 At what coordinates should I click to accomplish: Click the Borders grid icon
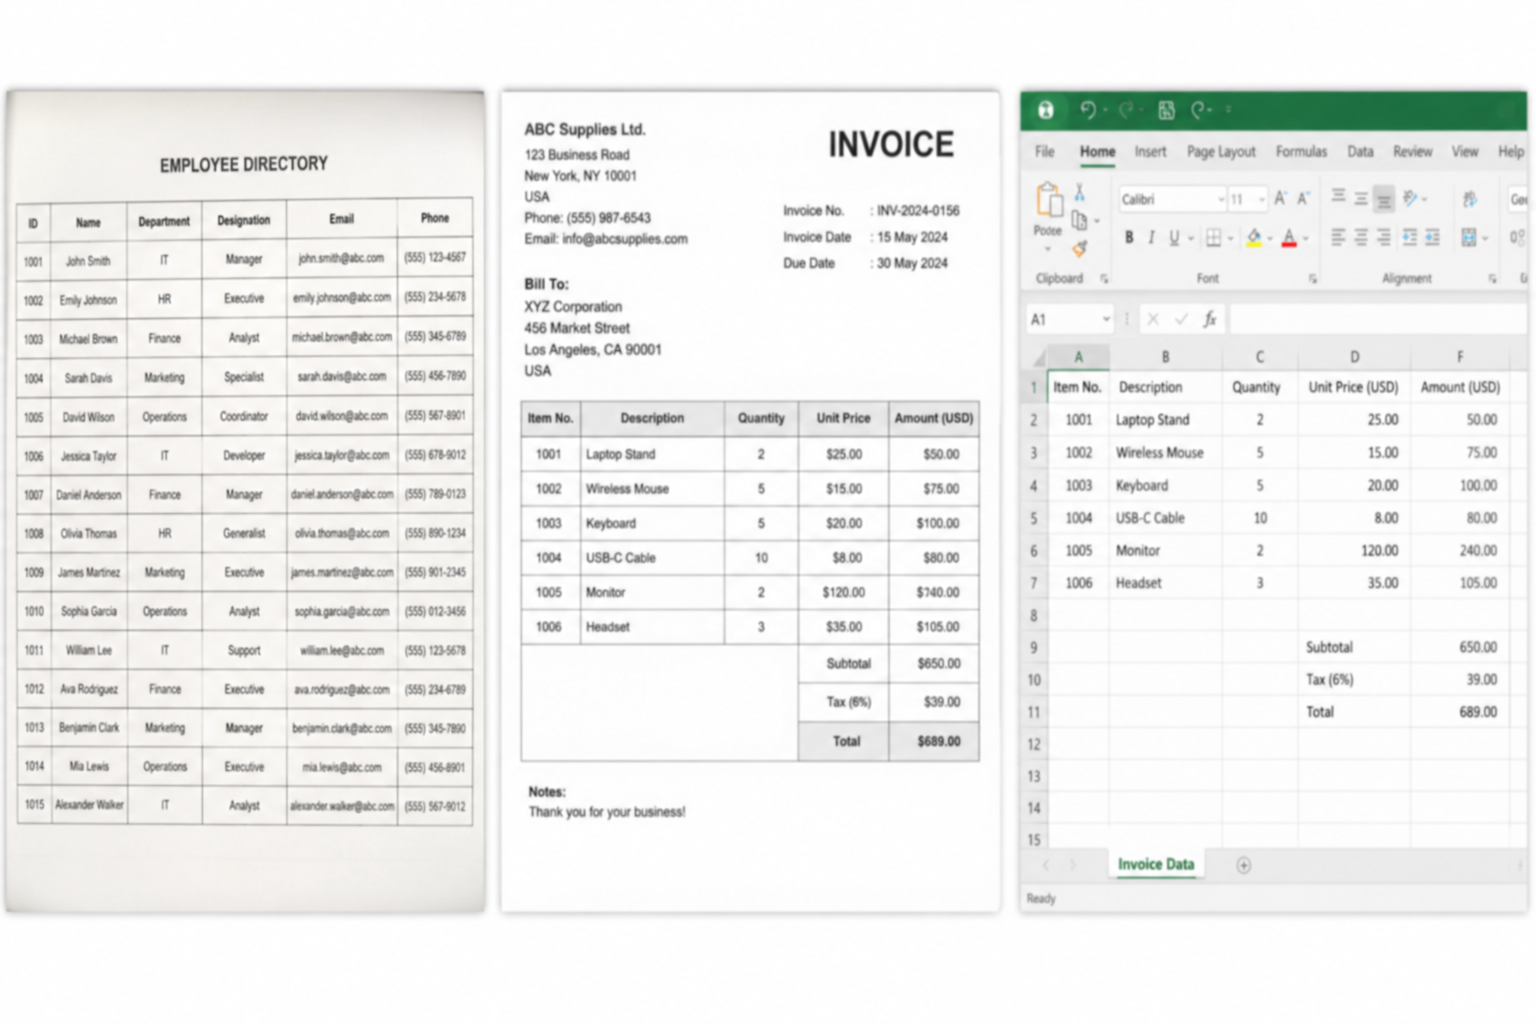pos(1213,238)
